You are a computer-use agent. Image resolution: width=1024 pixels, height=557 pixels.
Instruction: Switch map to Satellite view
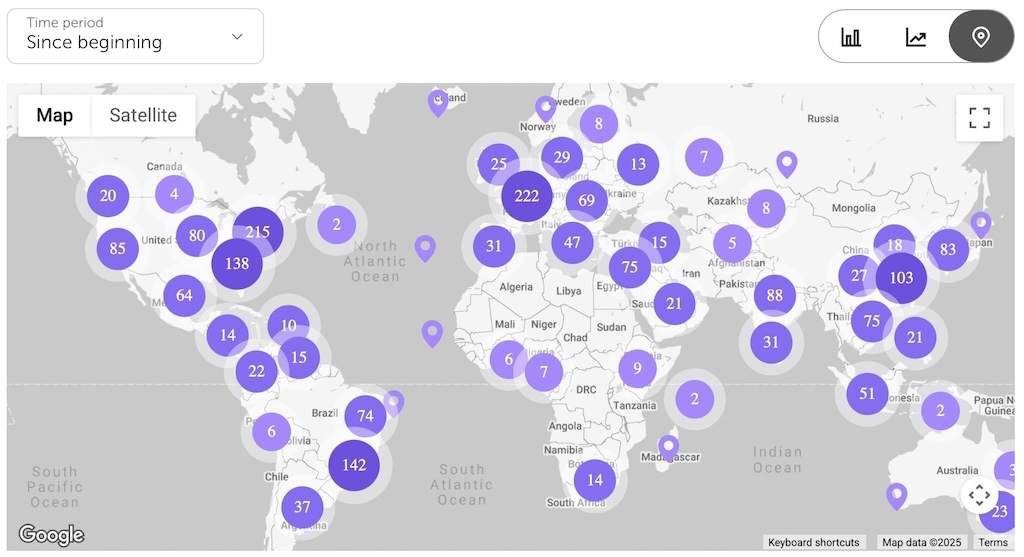(143, 115)
